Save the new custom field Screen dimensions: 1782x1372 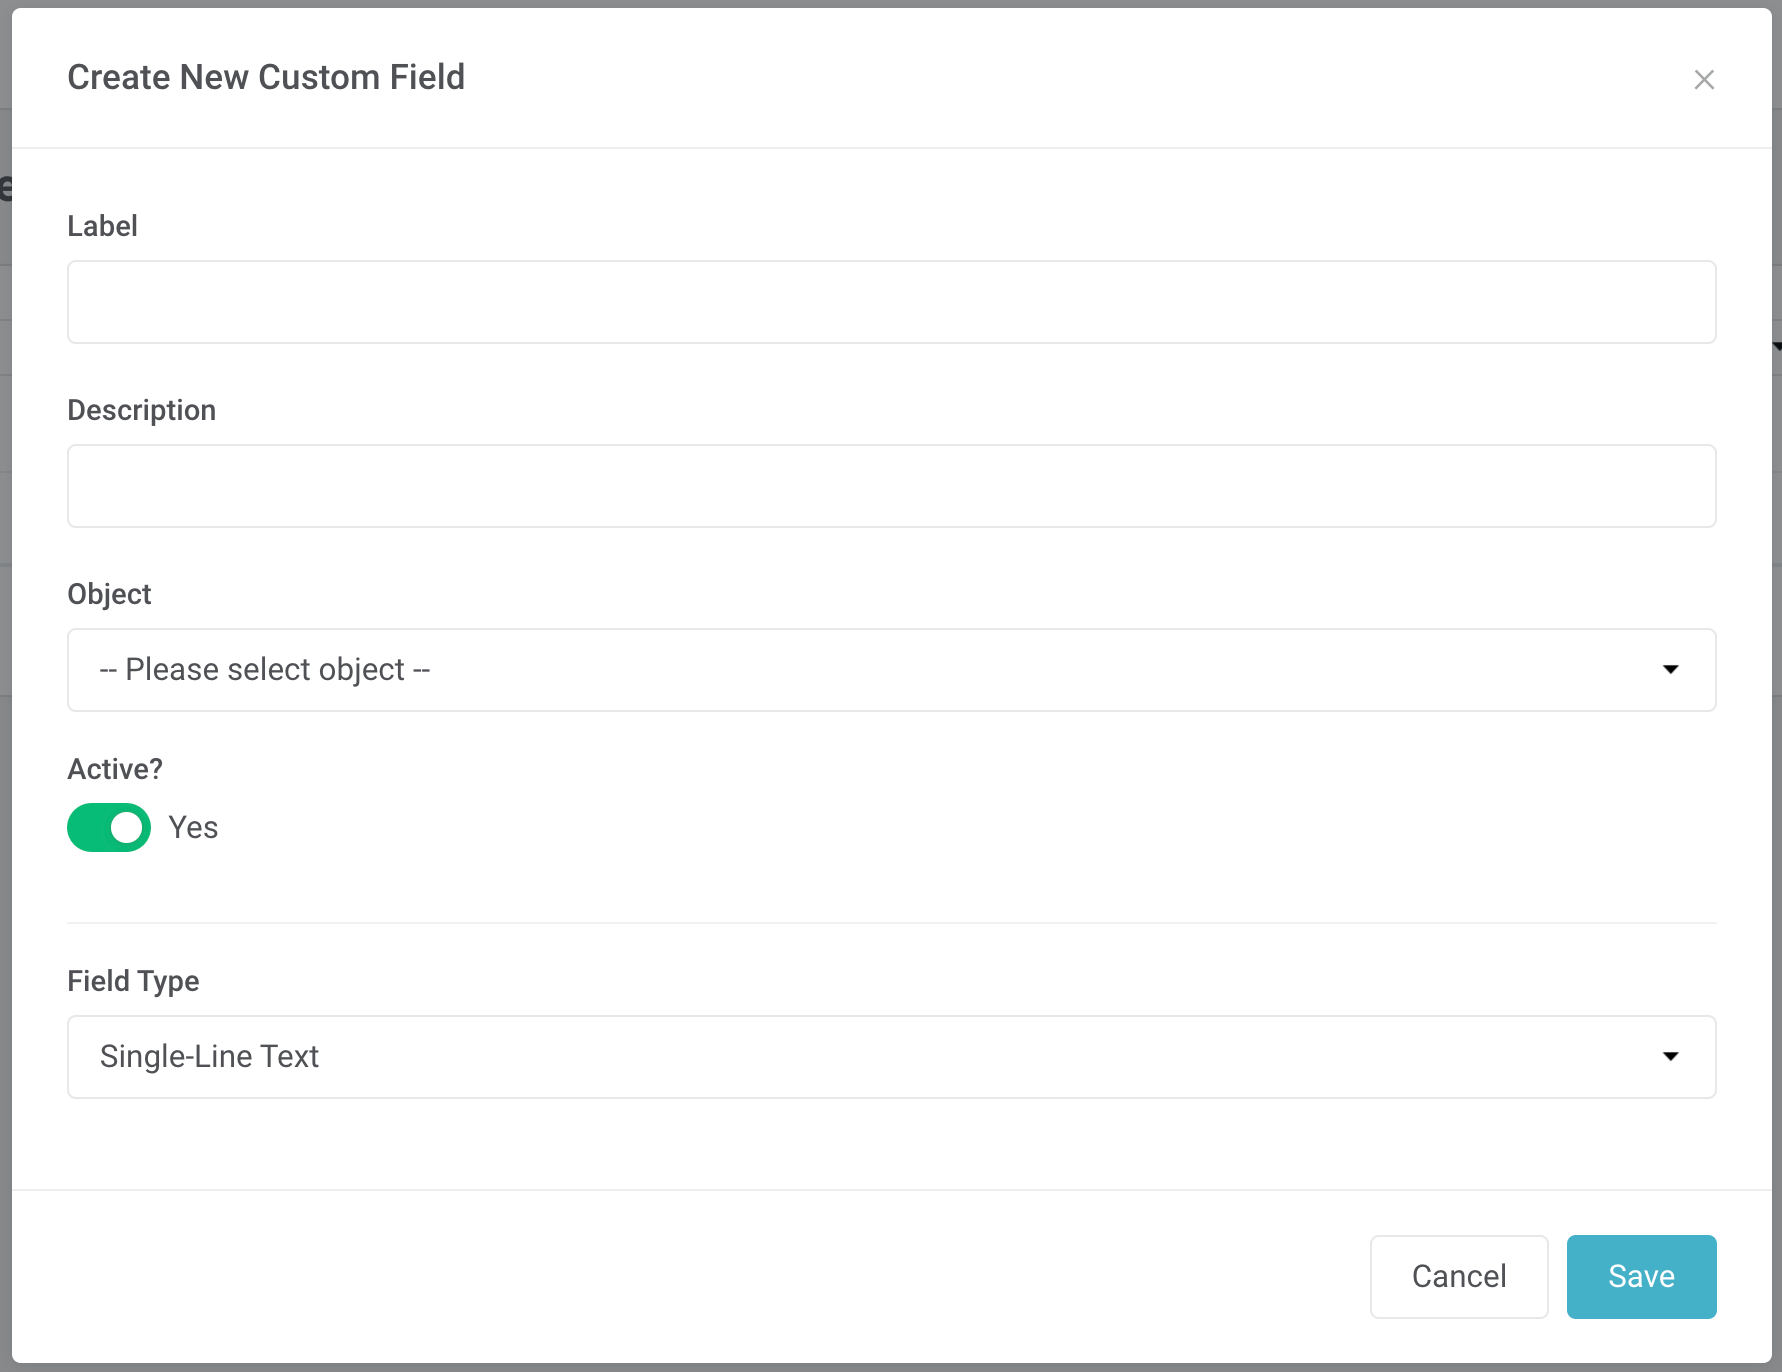[1641, 1277]
